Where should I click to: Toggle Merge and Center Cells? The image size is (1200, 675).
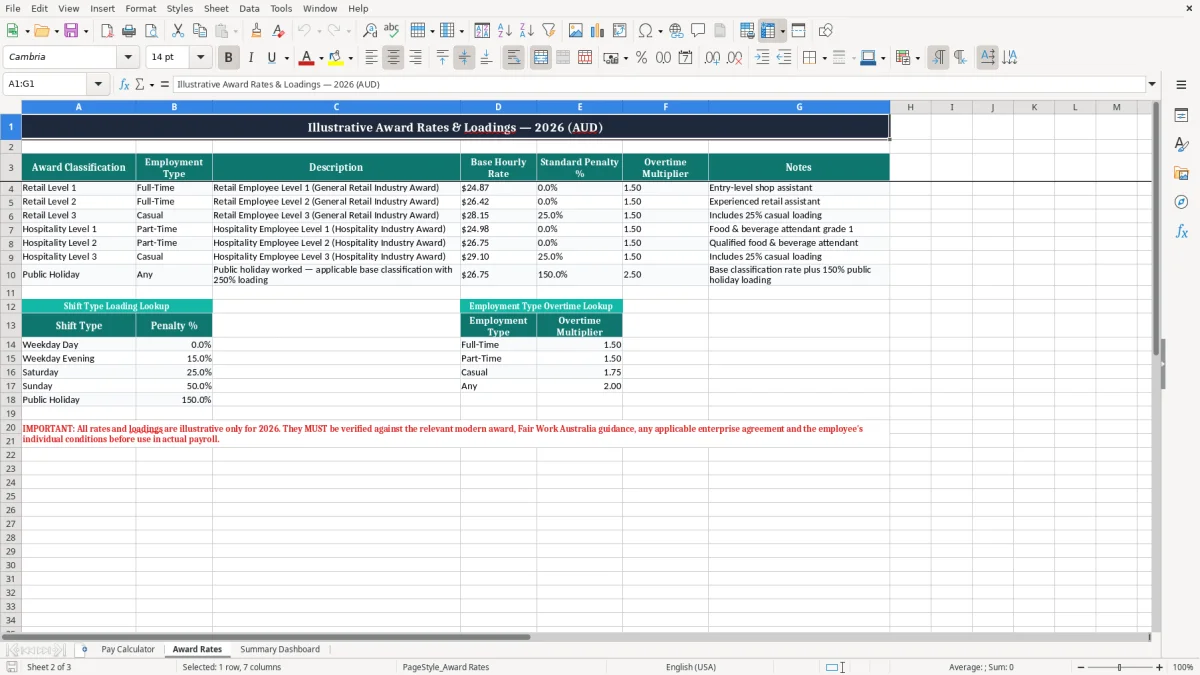click(540, 58)
